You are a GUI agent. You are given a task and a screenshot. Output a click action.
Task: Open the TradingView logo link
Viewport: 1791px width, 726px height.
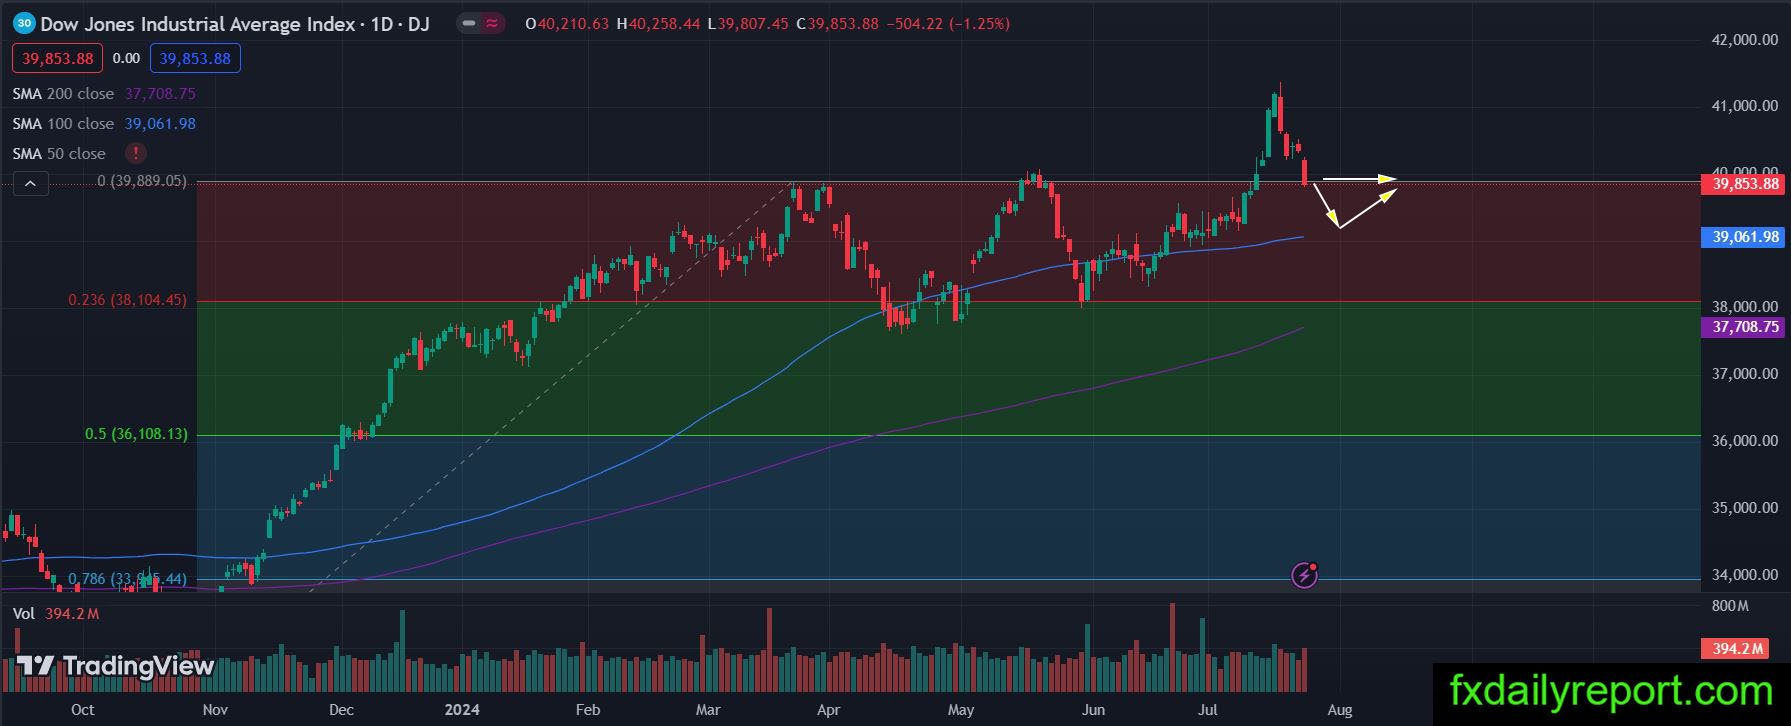click(115, 666)
